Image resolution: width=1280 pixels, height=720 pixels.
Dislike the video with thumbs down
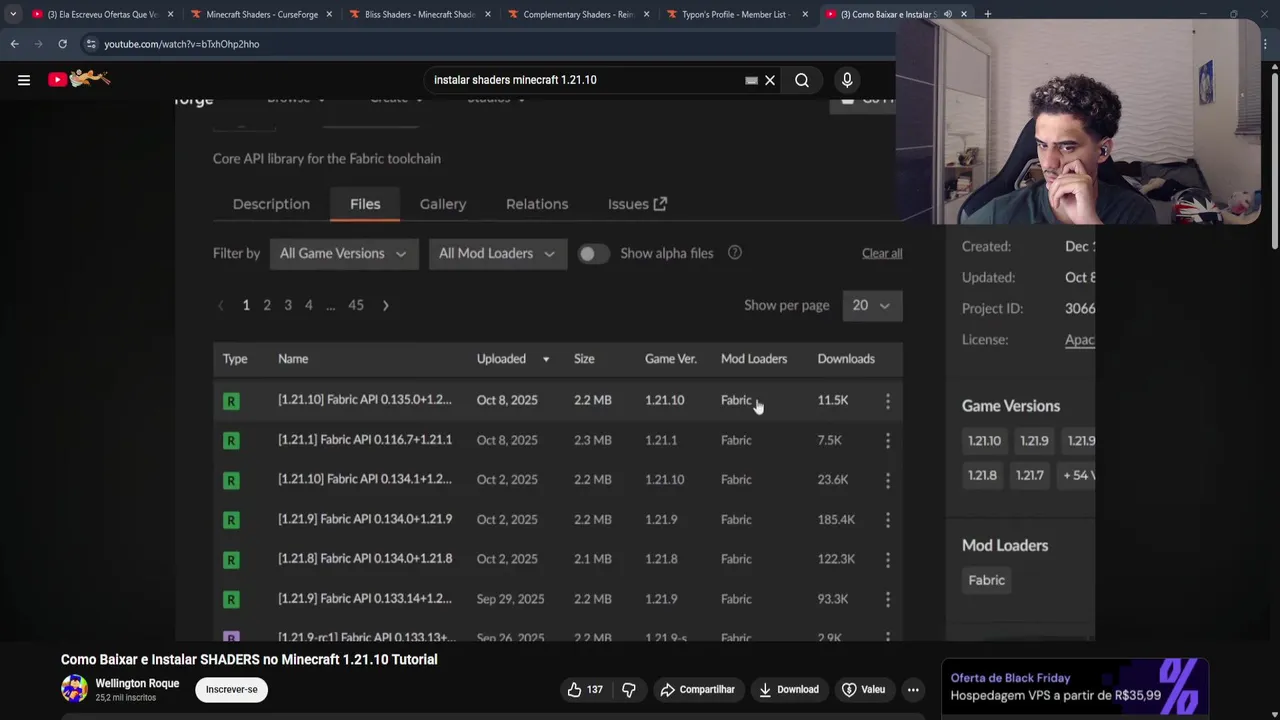click(x=629, y=689)
